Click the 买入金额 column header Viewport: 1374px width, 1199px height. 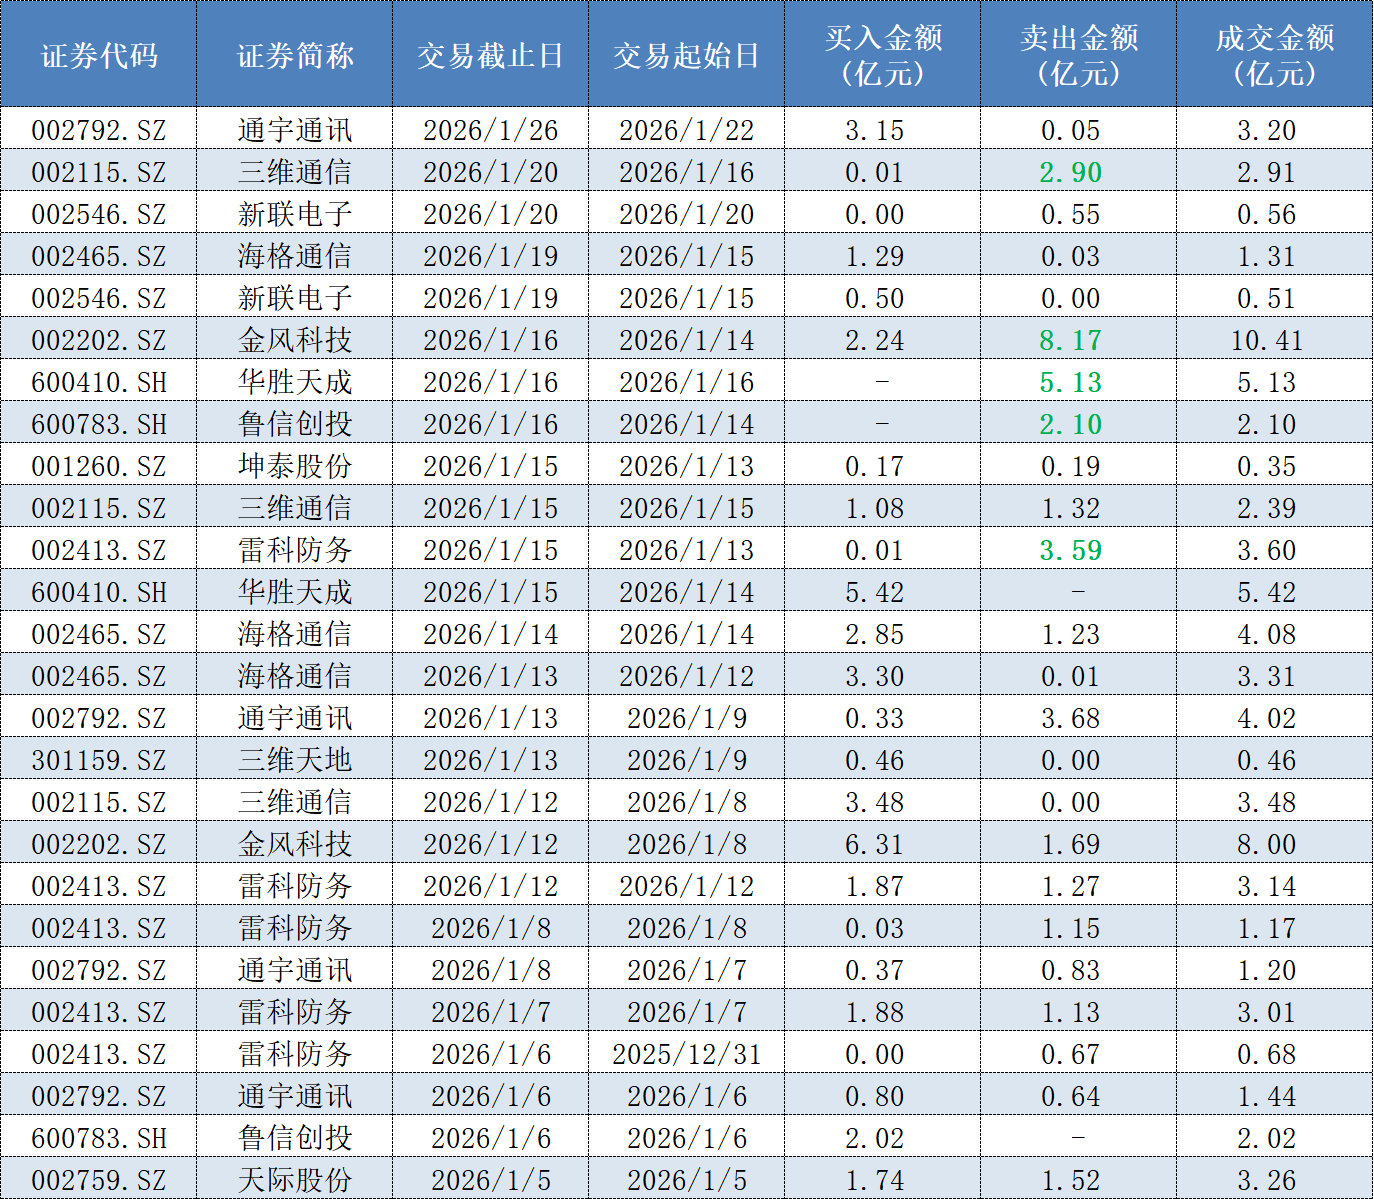(880, 55)
